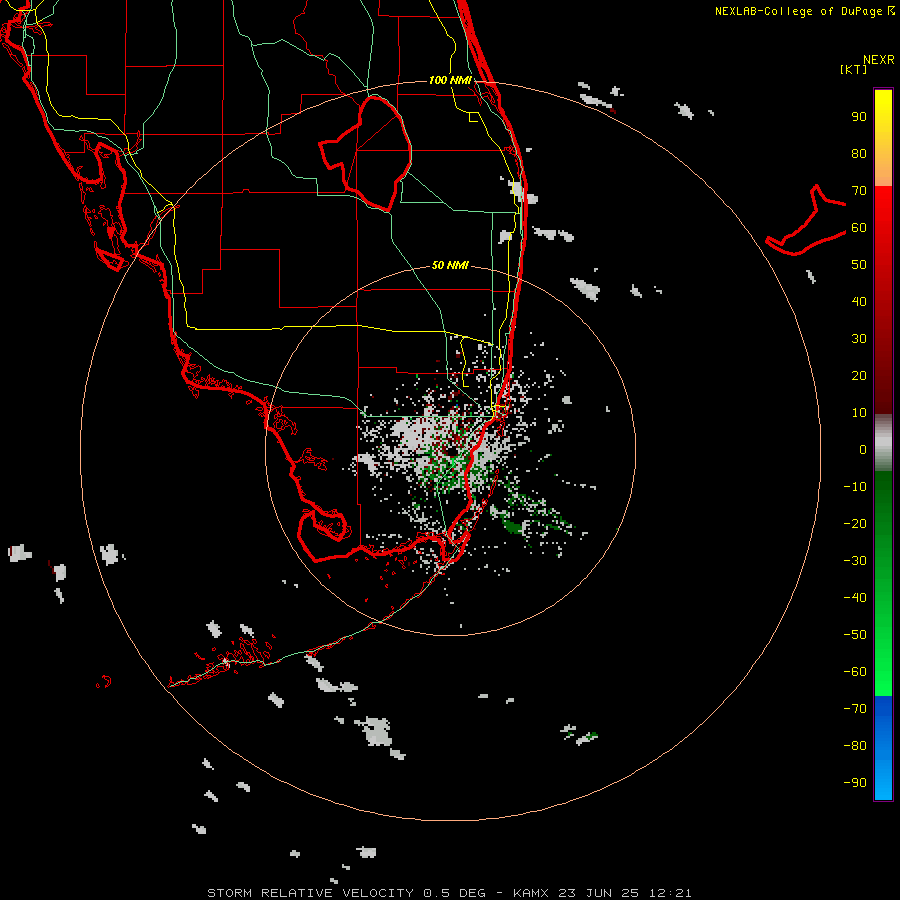Click the "-20" value on the velocity legend
The width and height of the screenshot is (900, 900).
855,524
